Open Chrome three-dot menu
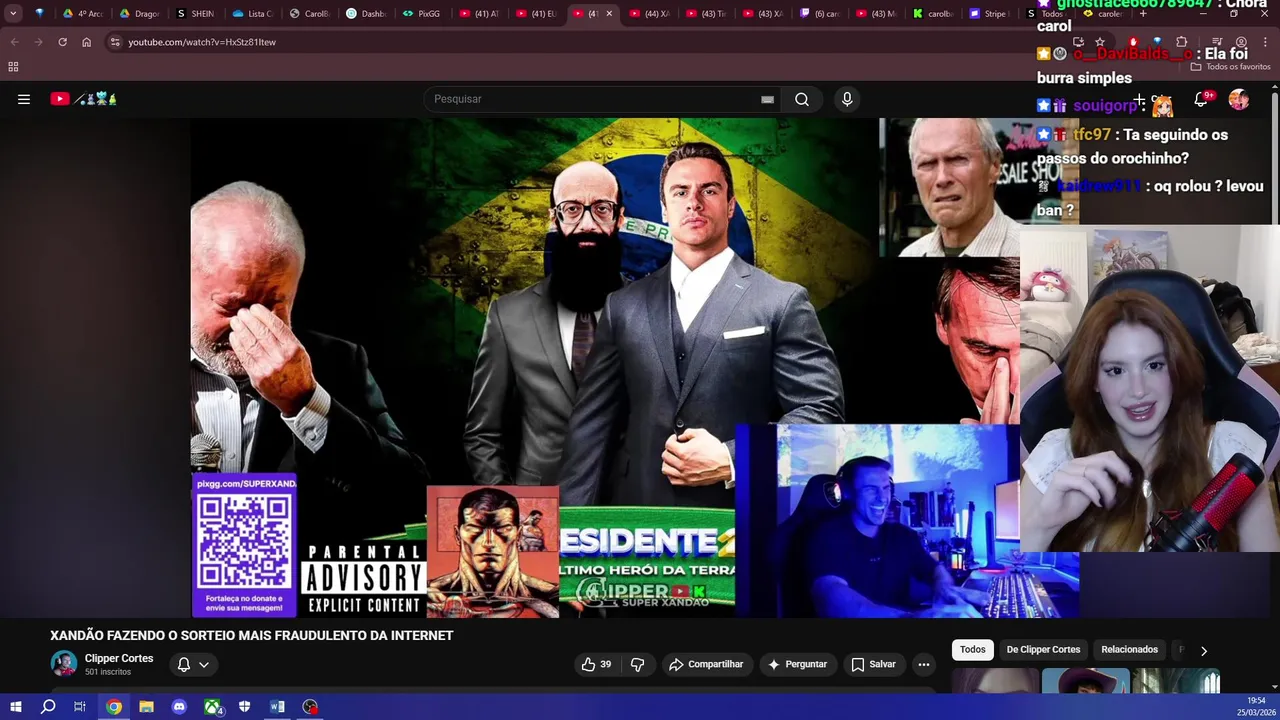This screenshot has width=1280, height=720. point(1265,42)
